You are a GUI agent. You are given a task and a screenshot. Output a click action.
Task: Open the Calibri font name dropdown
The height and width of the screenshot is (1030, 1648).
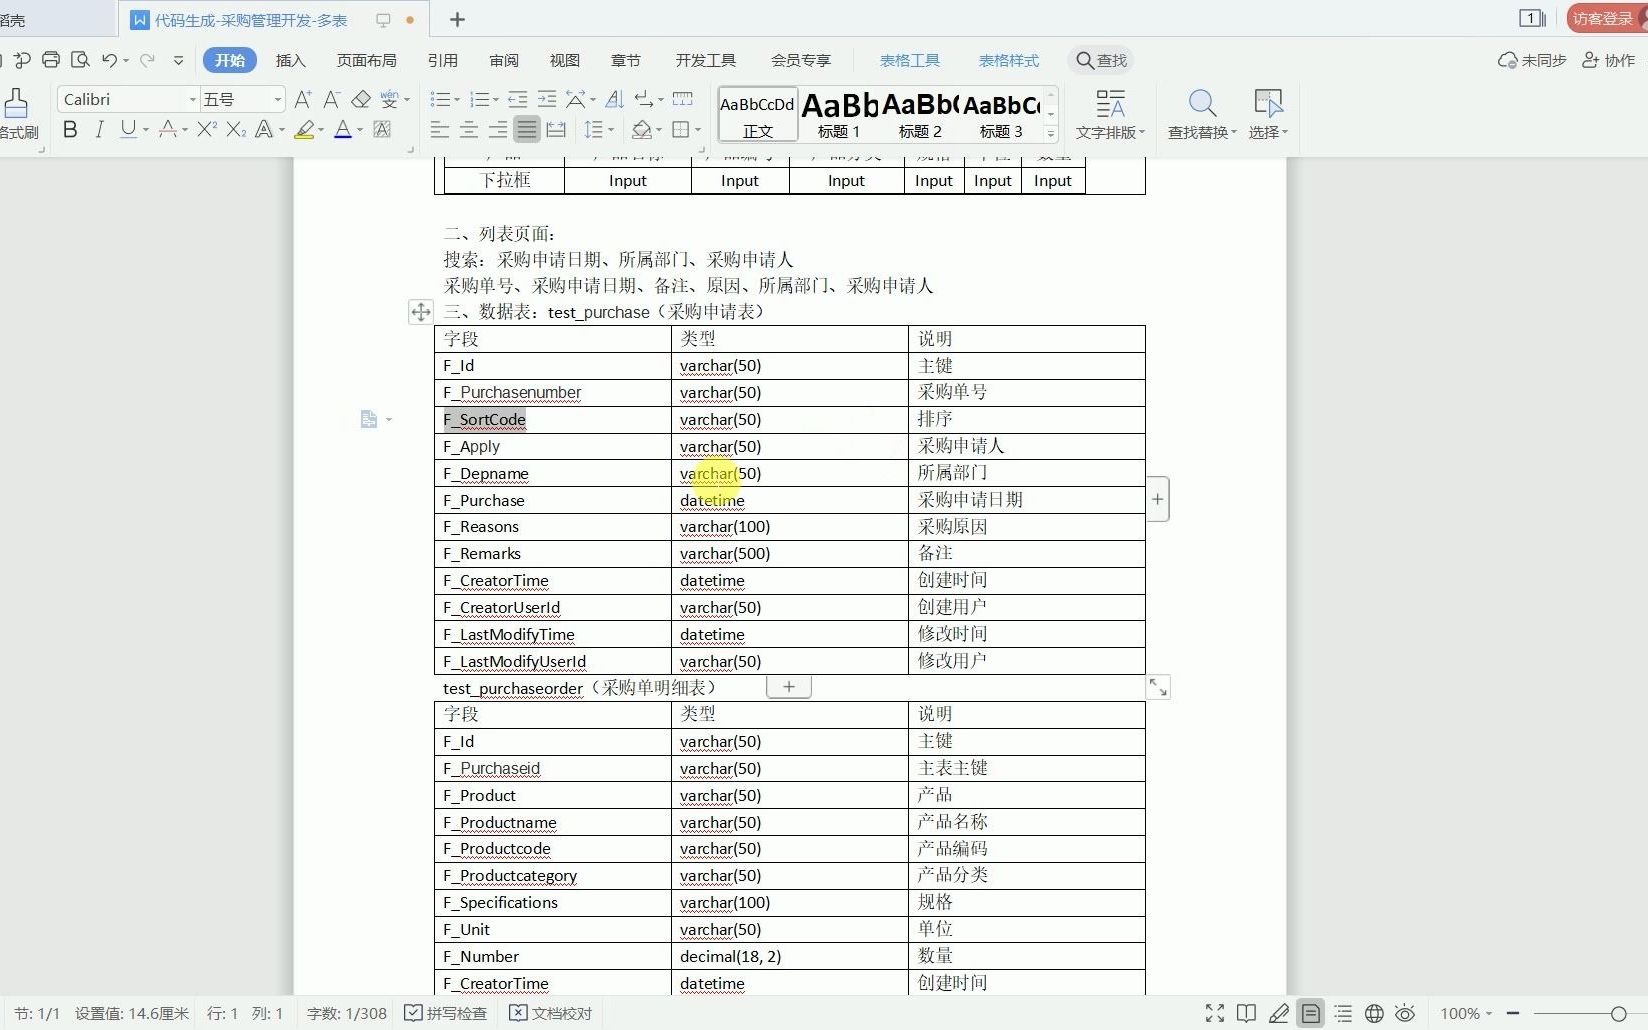193,99
